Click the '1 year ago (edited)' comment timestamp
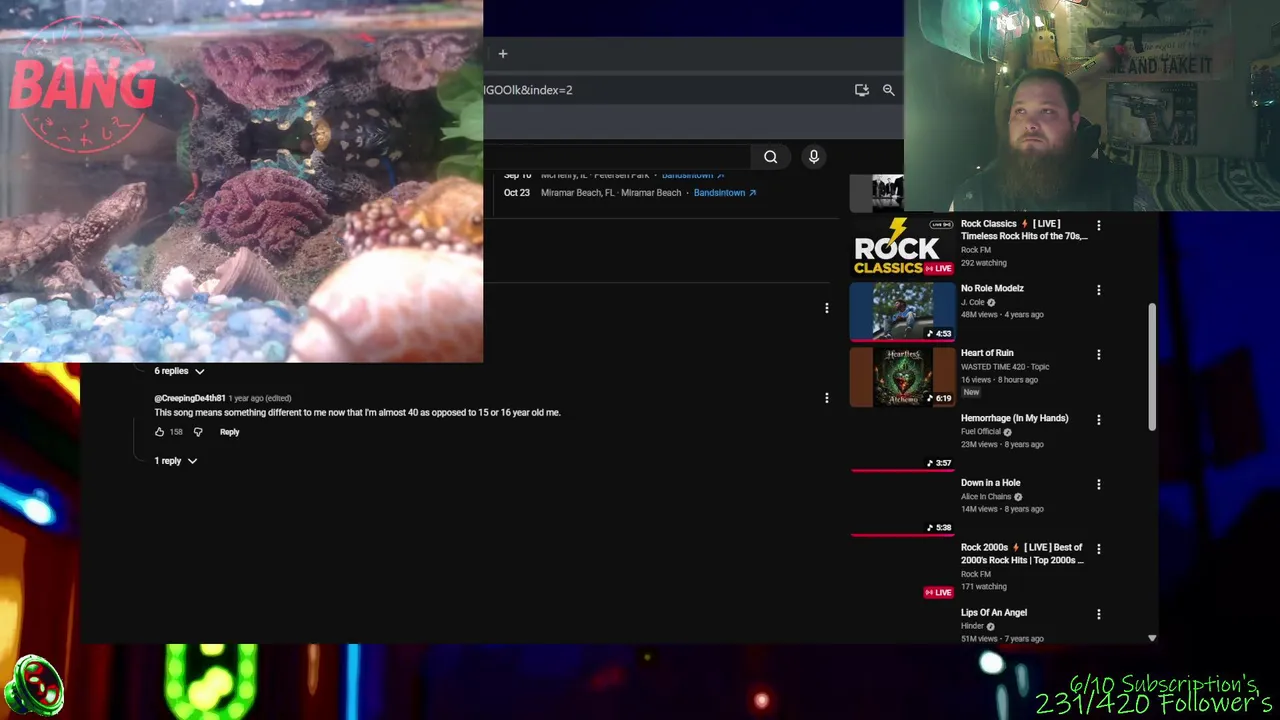Image resolution: width=1280 pixels, height=720 pixels. point(260,398)
